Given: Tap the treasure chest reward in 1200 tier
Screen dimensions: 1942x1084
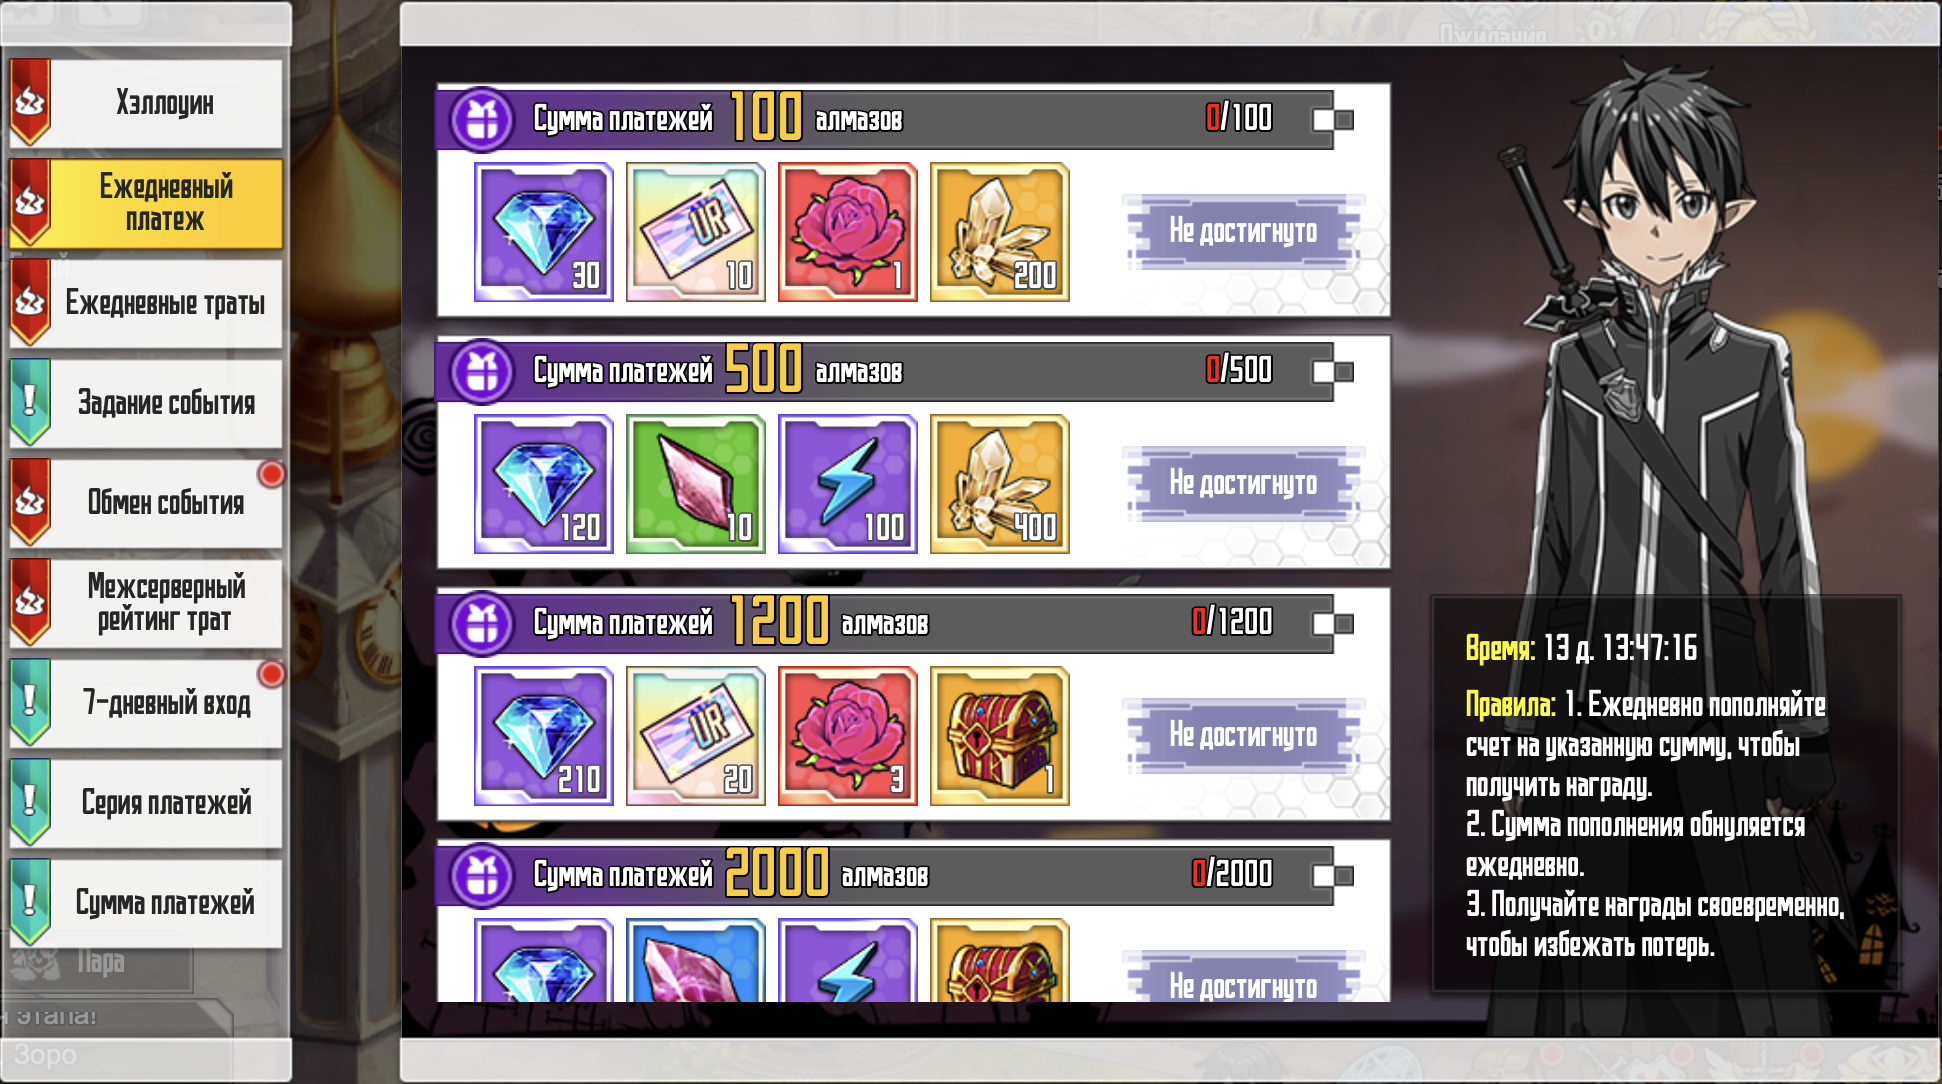Looking at the screenshot, I should coord(999,736).
